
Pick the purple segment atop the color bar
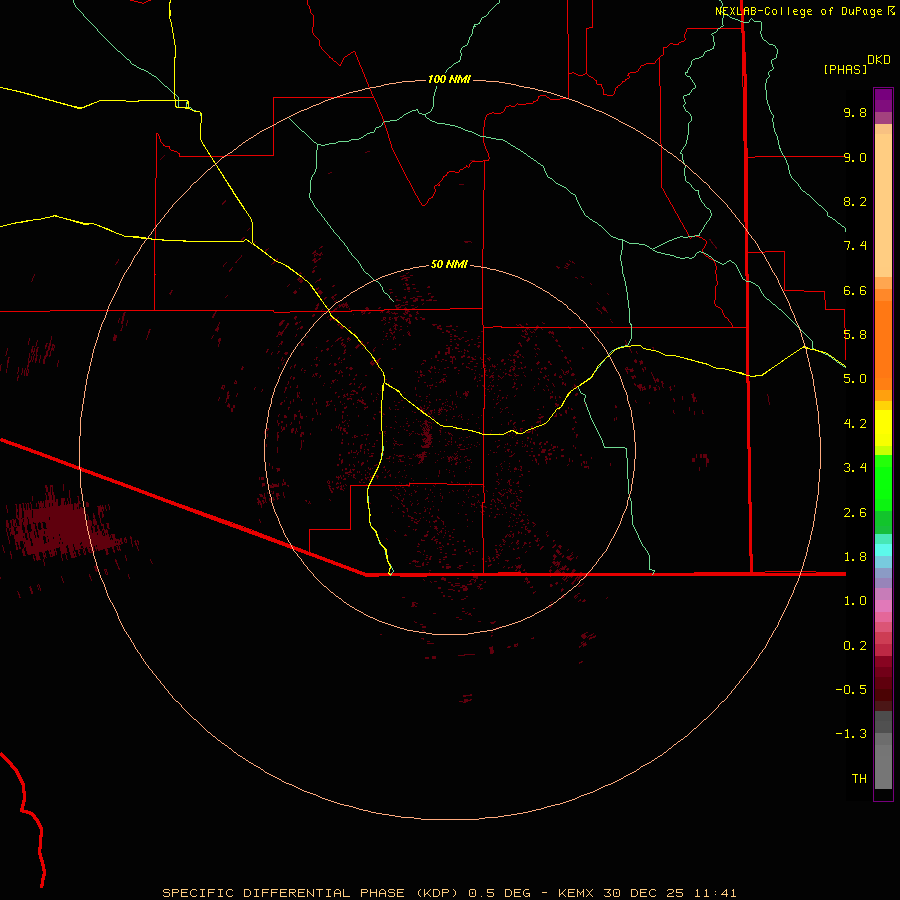883,100
